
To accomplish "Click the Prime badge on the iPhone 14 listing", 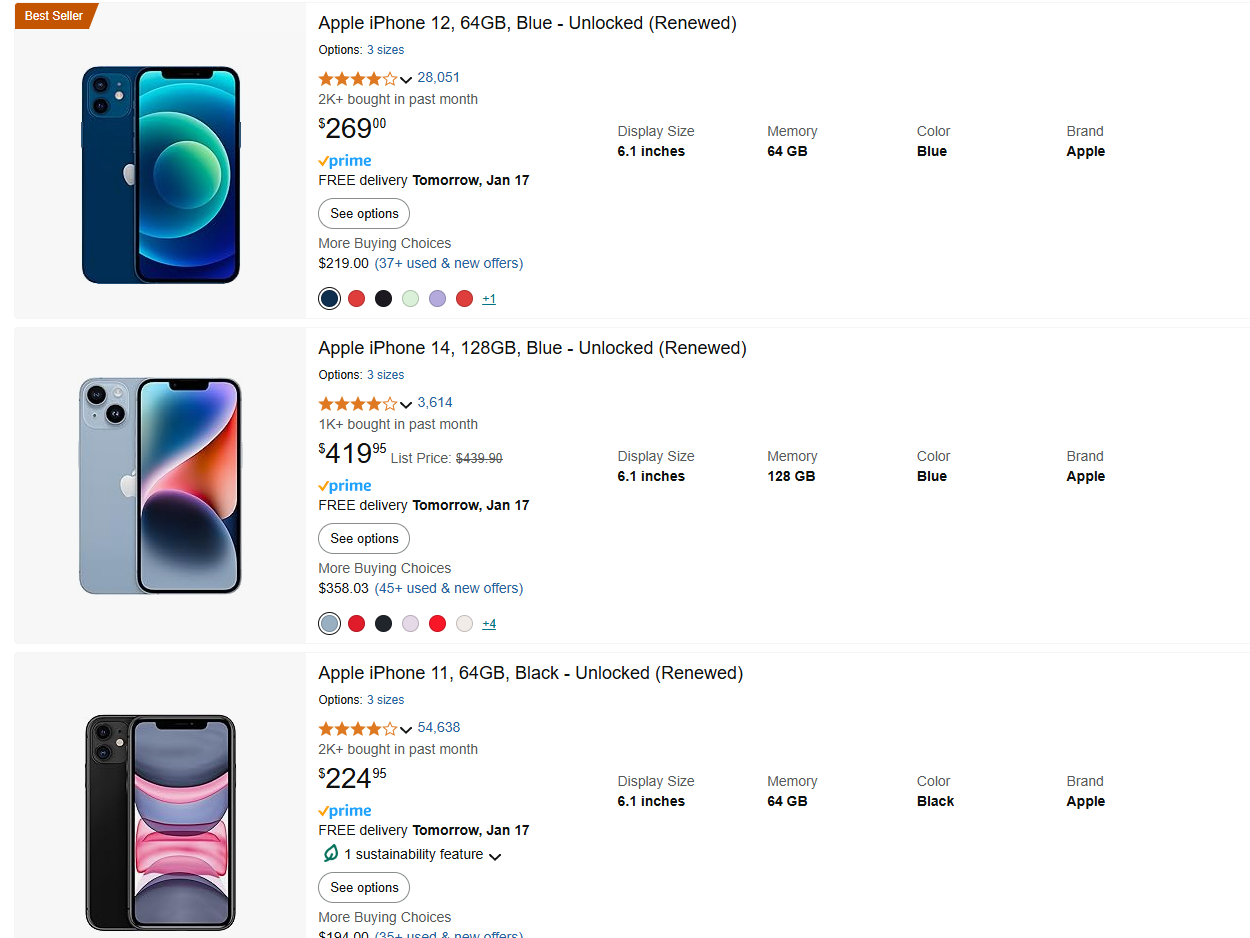I will (344, 485).
